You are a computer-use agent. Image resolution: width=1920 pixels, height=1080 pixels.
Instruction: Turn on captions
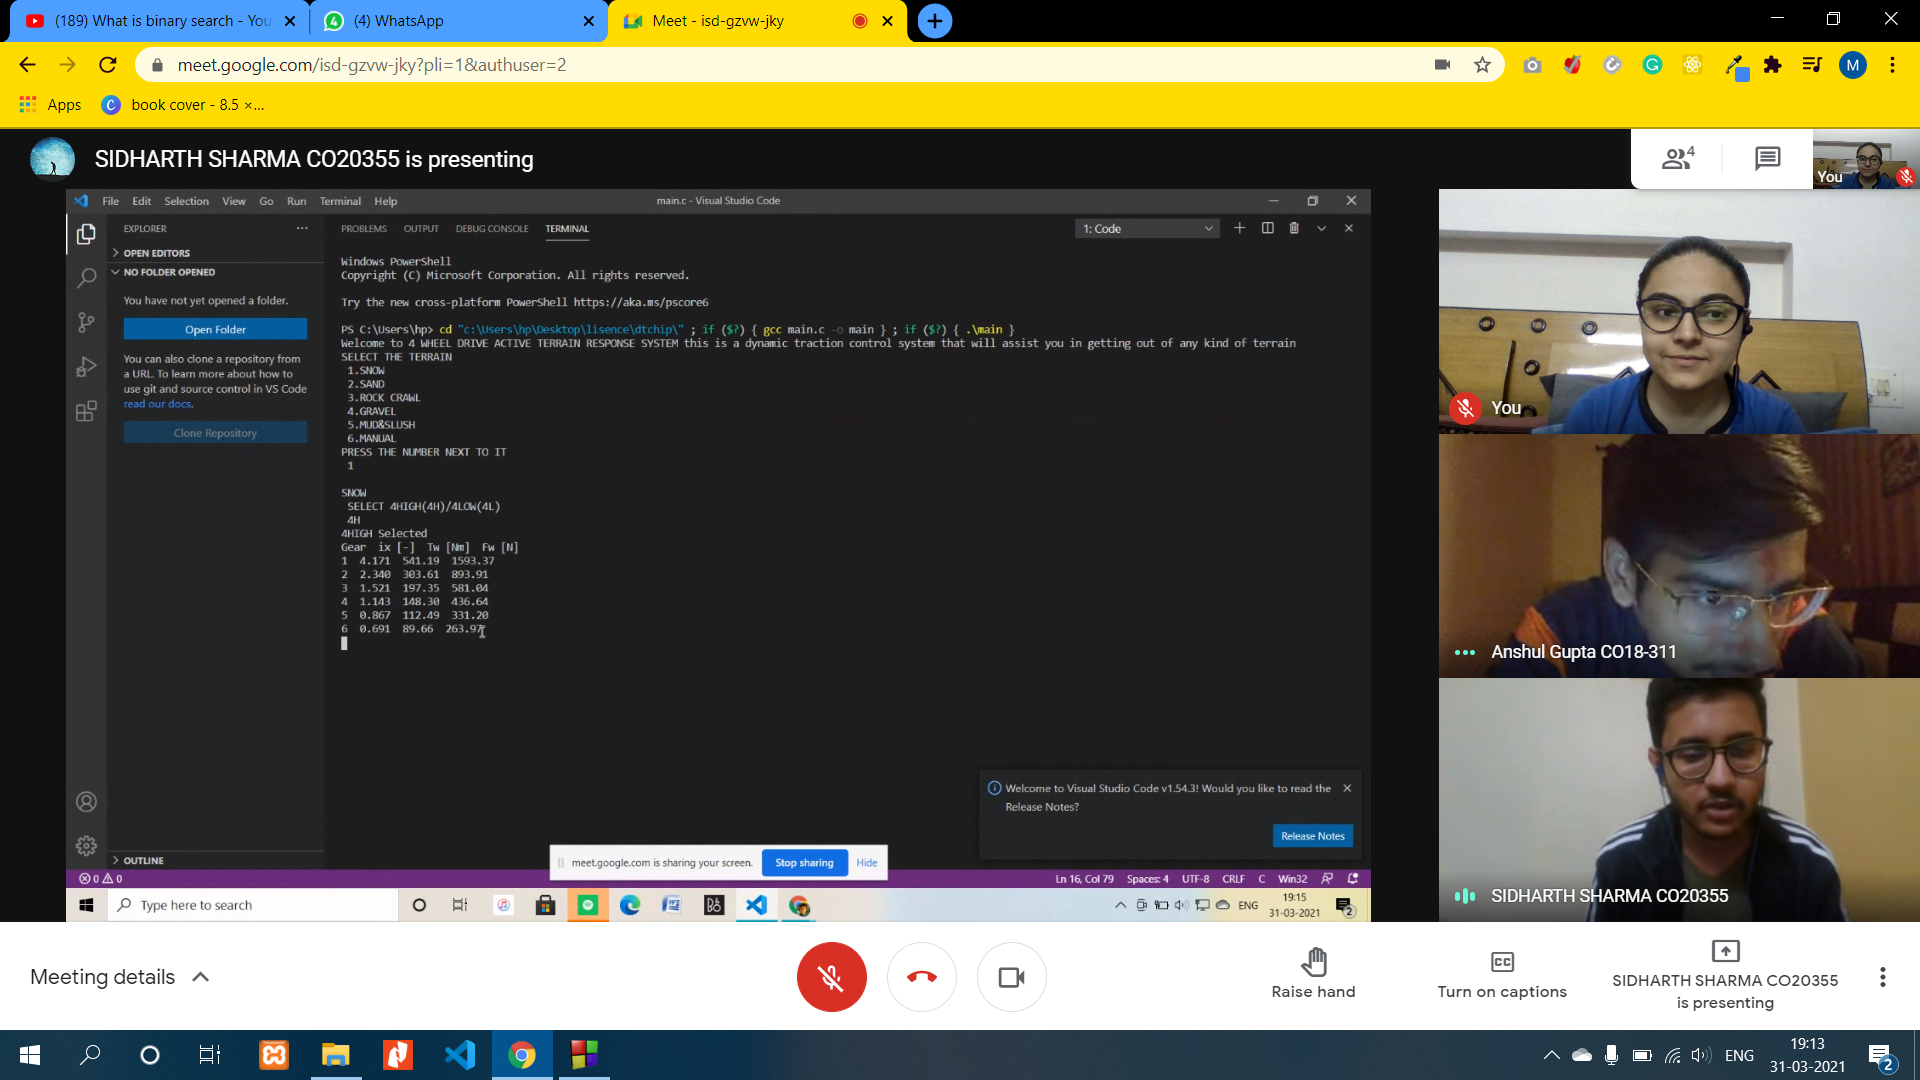point(1501,973)
